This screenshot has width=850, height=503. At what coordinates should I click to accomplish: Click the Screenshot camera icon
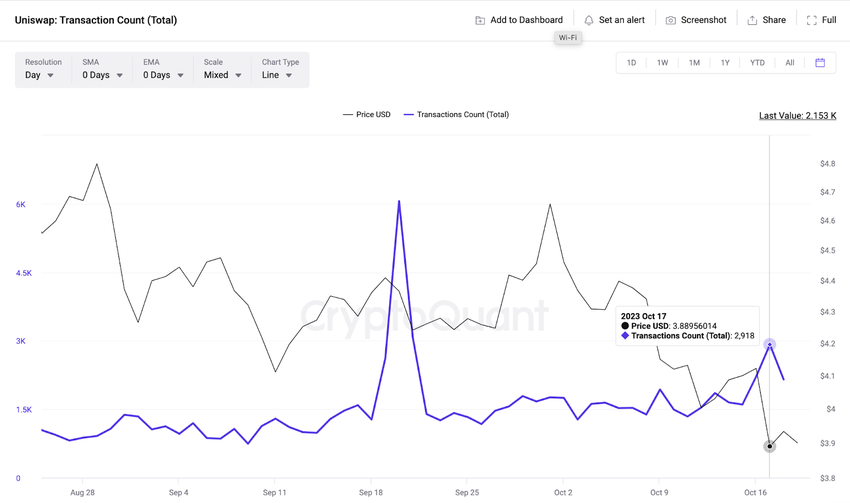[671, 20]
